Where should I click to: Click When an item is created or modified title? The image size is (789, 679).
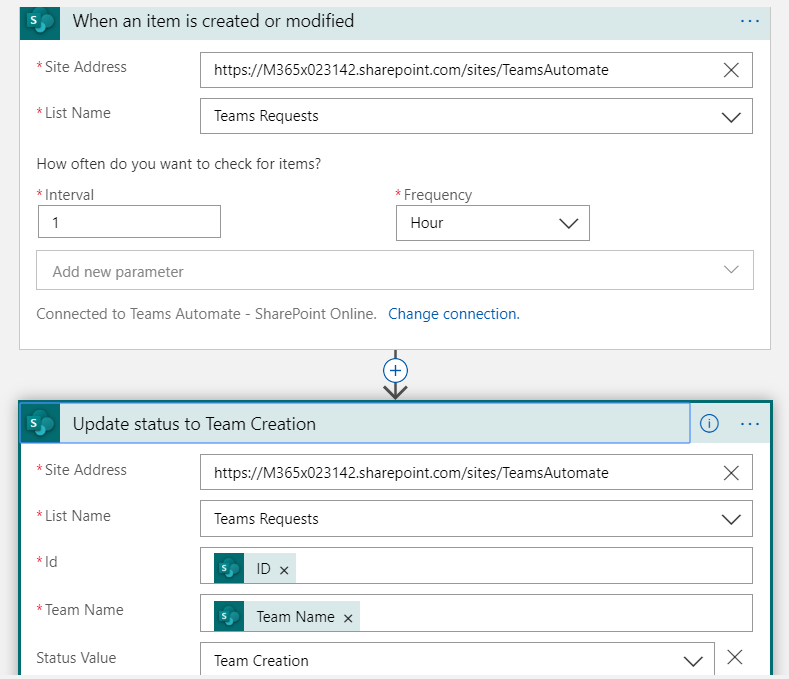click(213, 21)
